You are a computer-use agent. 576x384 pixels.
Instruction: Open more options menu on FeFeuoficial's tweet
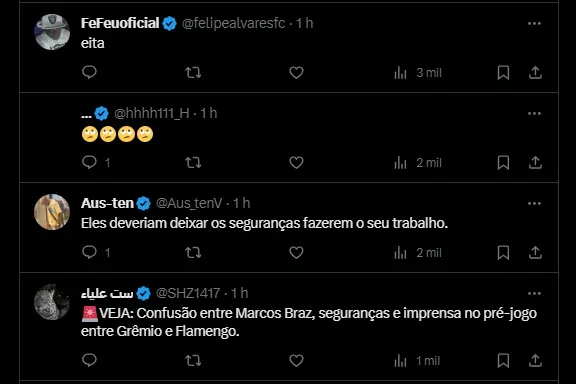(534, 24)
